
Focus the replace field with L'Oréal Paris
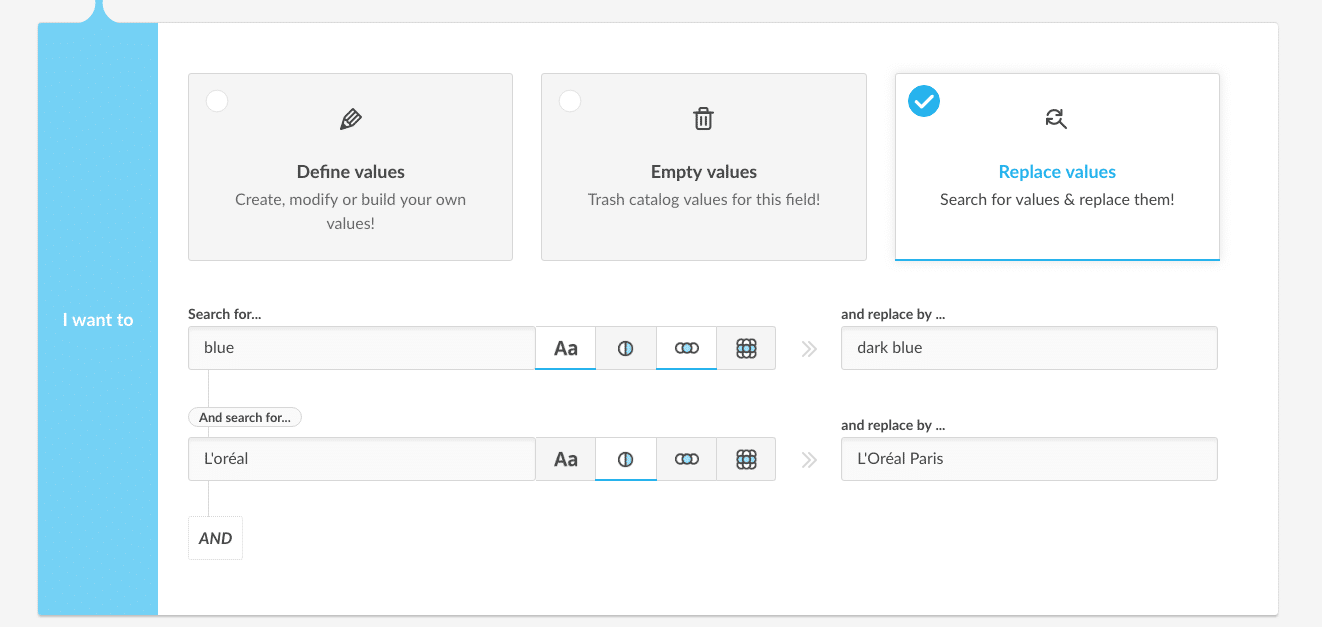point(1029,459)
